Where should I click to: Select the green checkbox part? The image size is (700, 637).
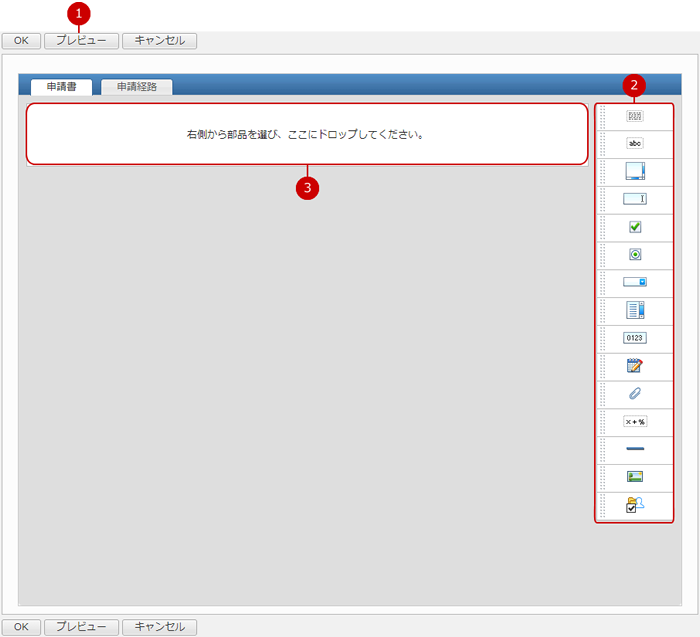point(635,227)
